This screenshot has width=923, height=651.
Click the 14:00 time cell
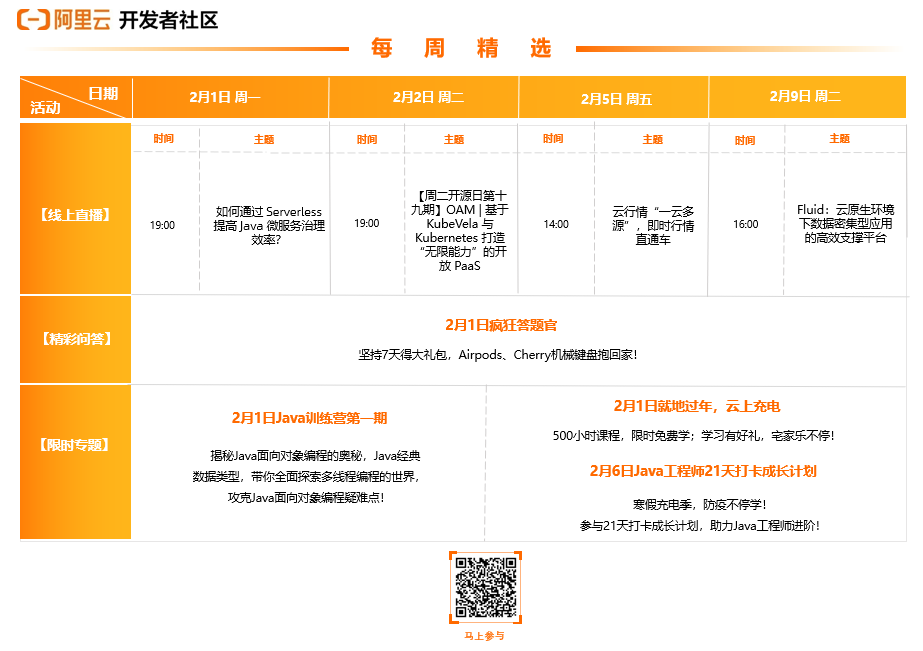556,224
